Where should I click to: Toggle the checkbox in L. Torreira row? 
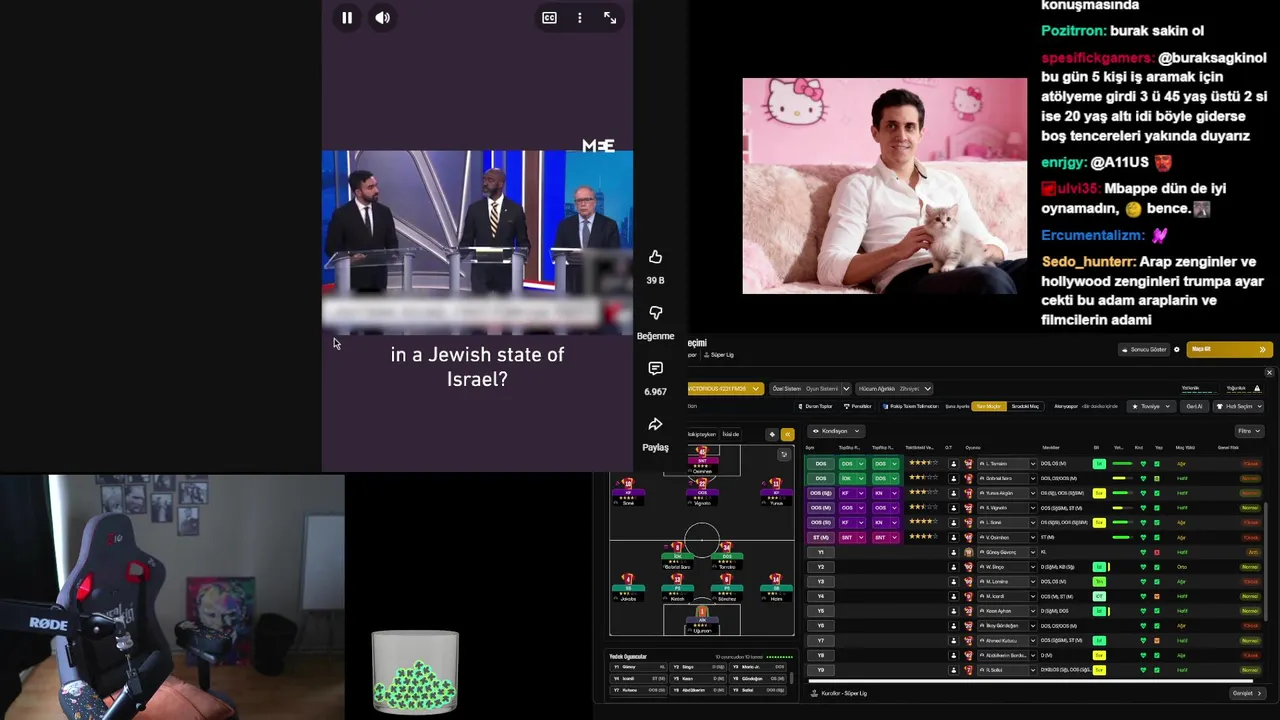pos(1157,464)
